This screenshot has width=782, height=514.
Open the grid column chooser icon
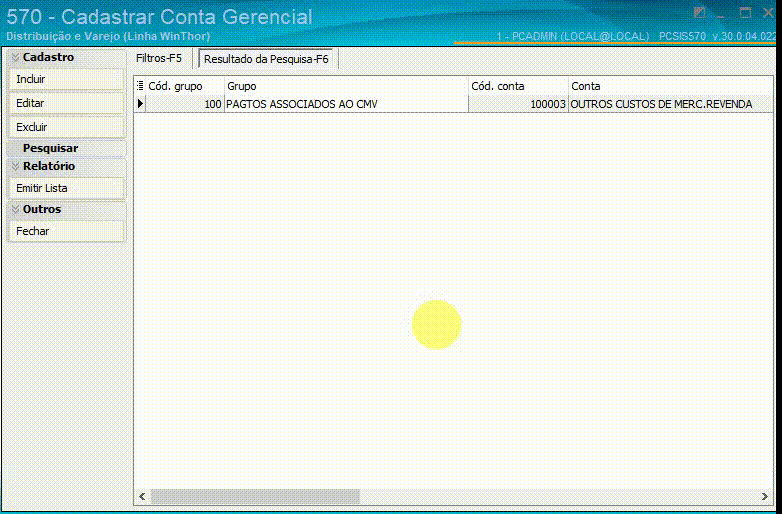click(x=140, y=86)
